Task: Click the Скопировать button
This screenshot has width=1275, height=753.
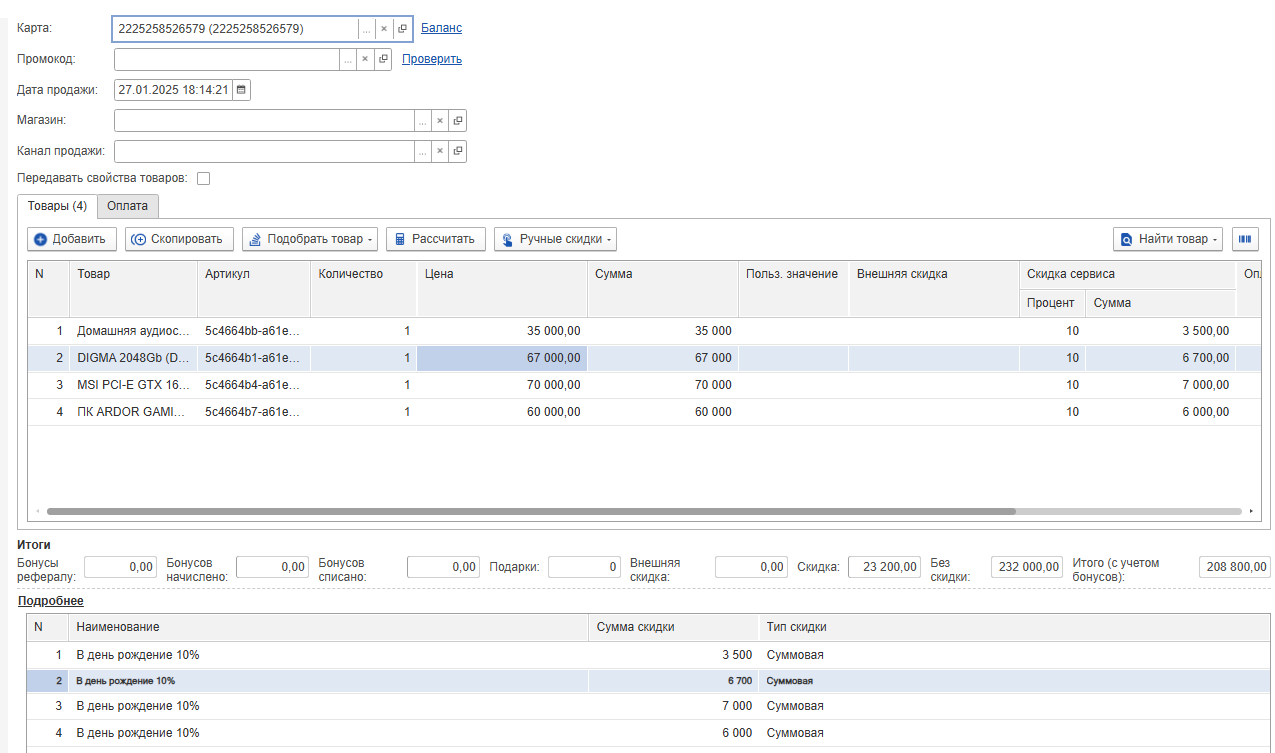Action: (x=180, y=239)
